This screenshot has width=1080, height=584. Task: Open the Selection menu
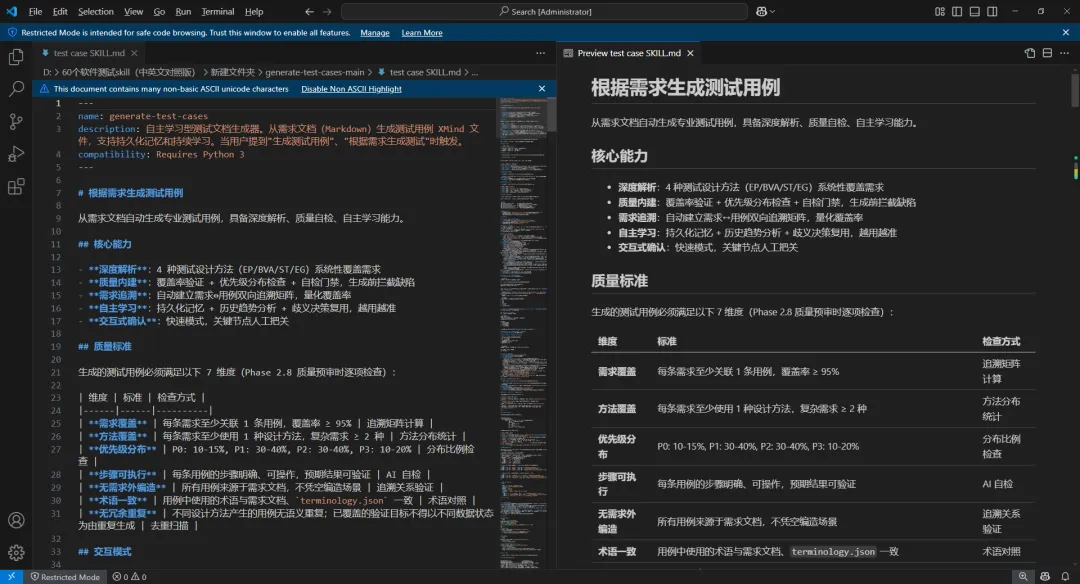pos(96,12)
